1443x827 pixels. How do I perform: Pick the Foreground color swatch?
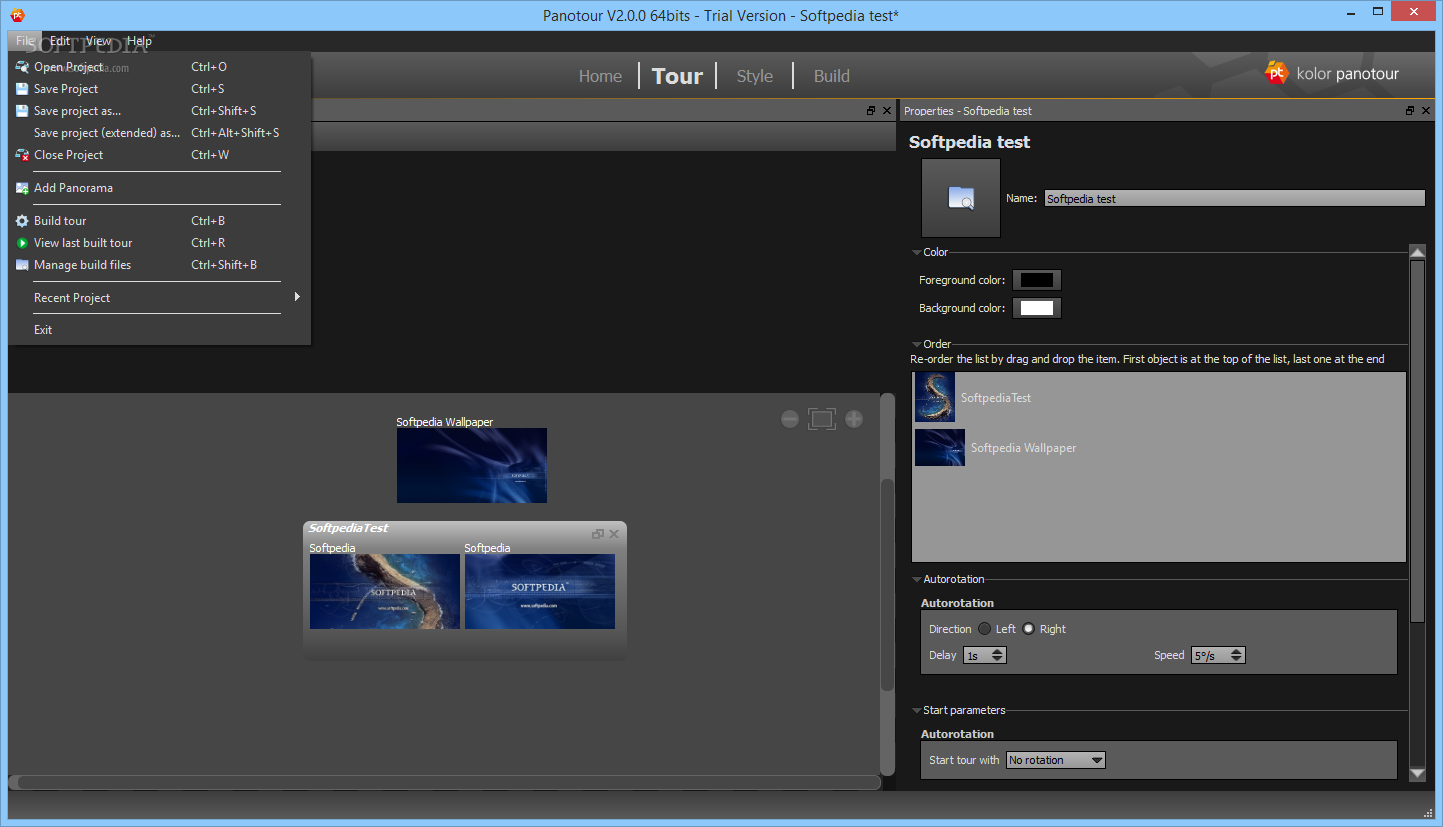[1037, 280]
